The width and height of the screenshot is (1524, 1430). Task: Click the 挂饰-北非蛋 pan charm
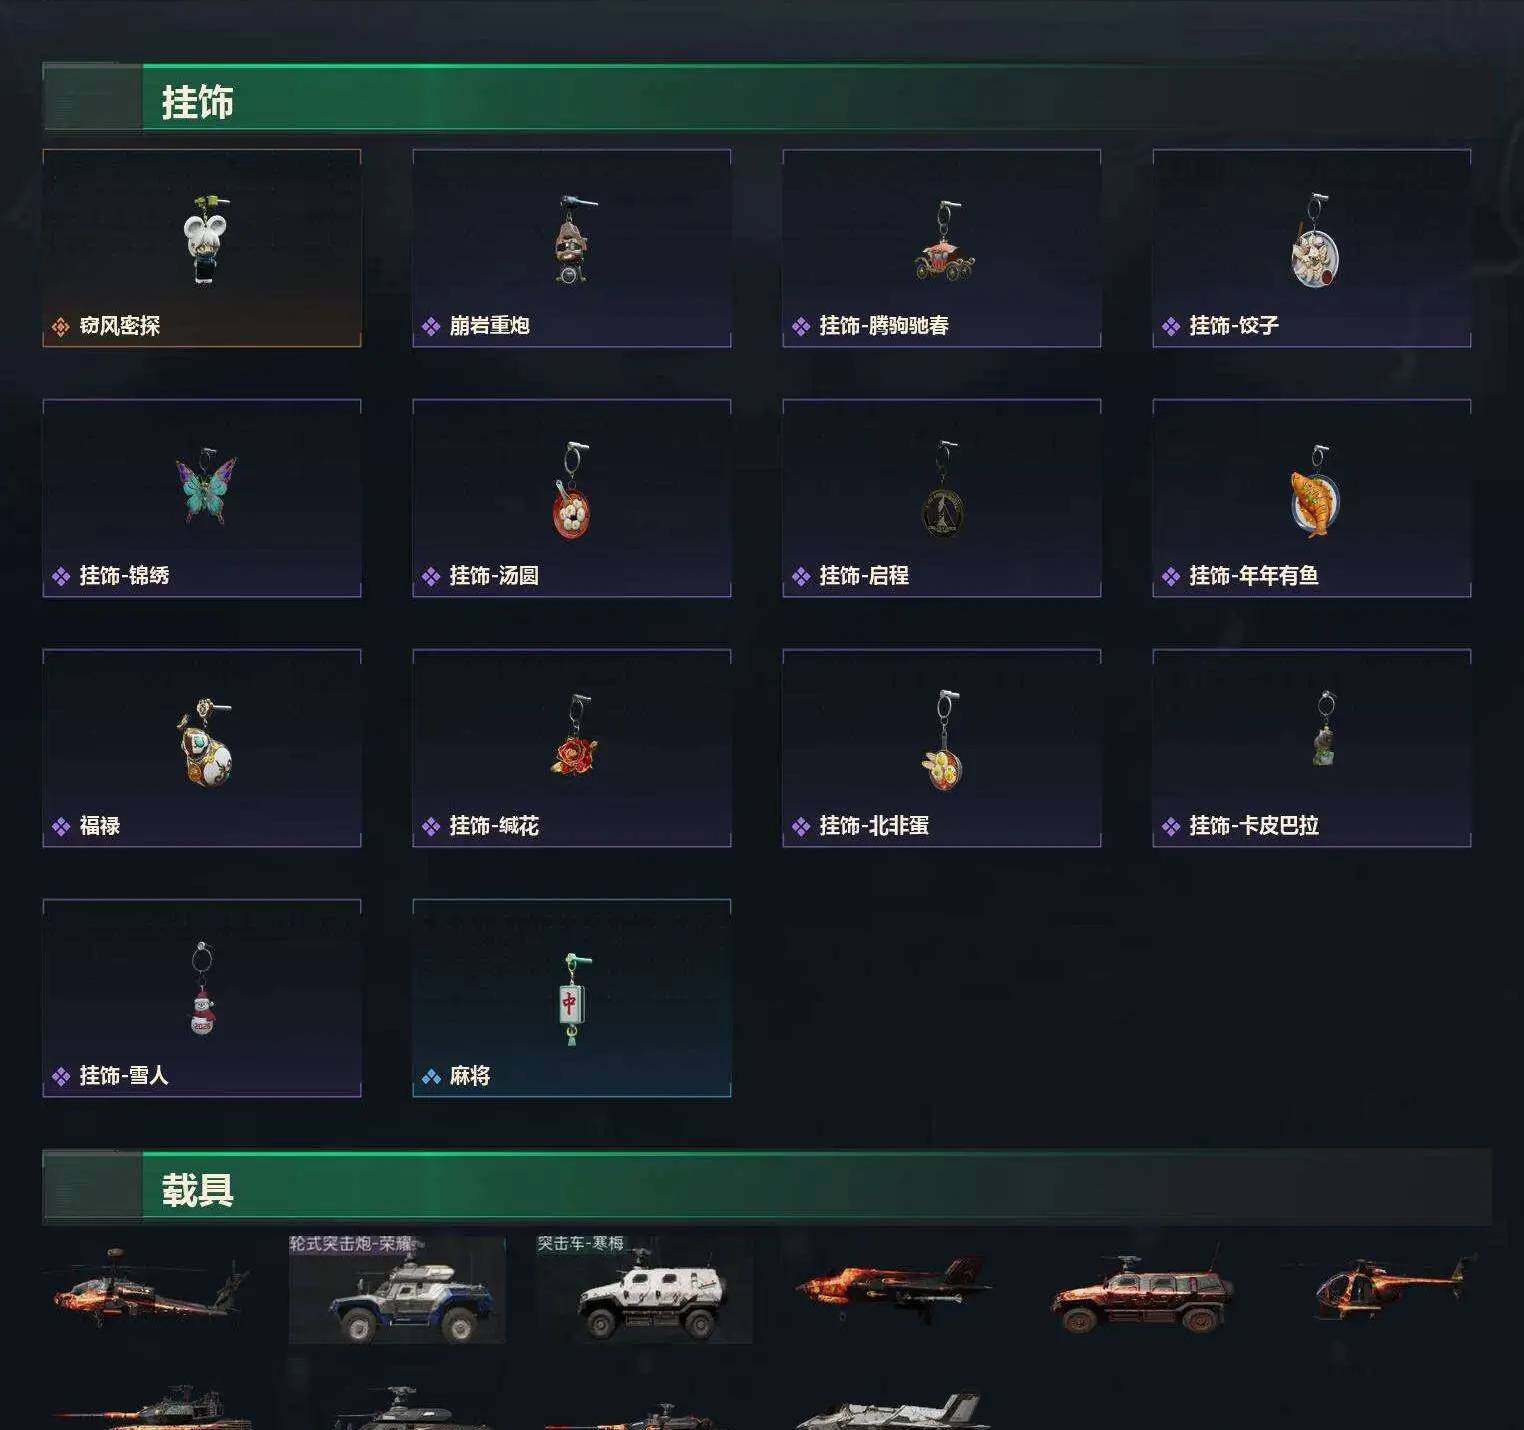943,739
